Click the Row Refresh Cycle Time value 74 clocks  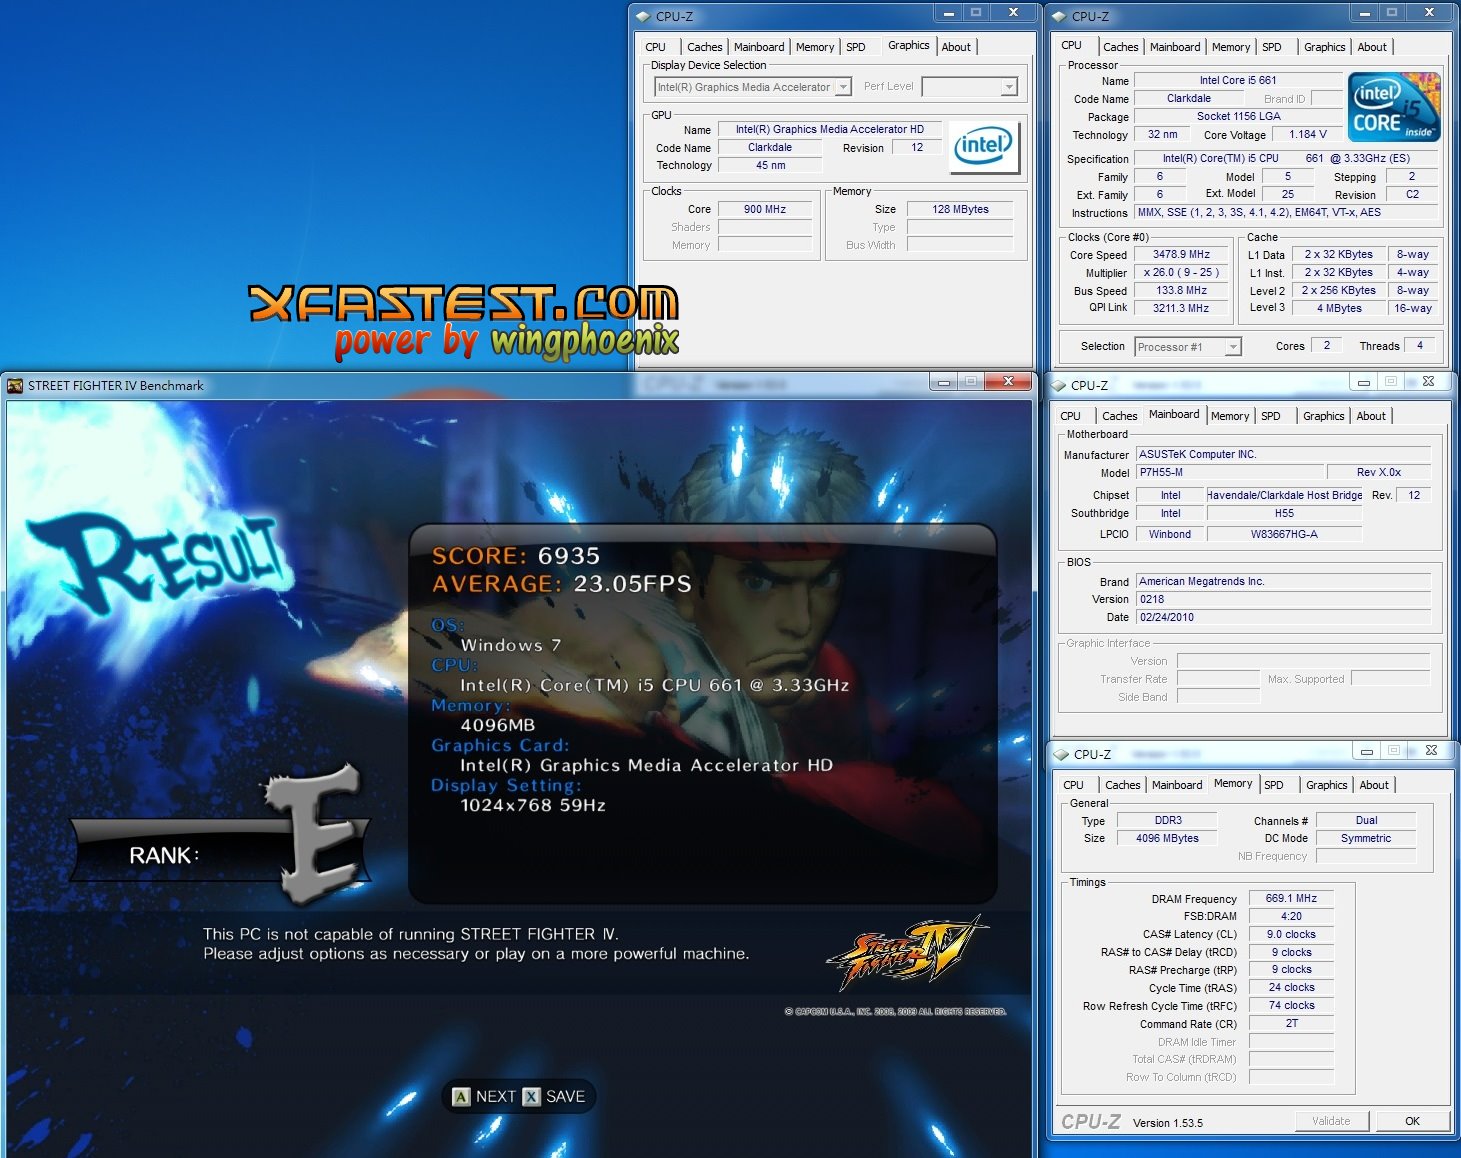pos(1291,1005)
